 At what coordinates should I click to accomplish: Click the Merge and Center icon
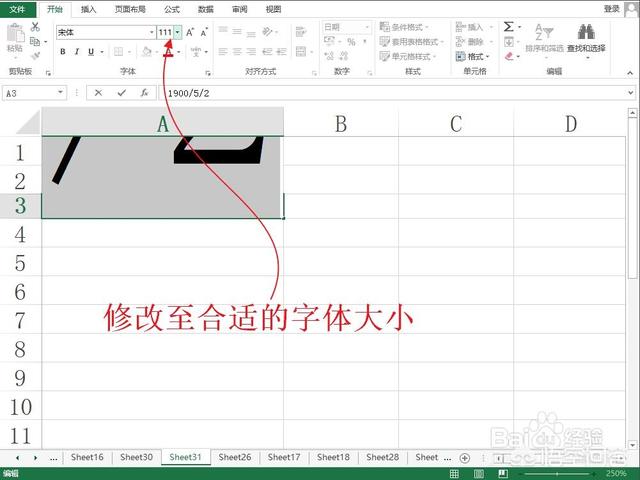point(301,52)
